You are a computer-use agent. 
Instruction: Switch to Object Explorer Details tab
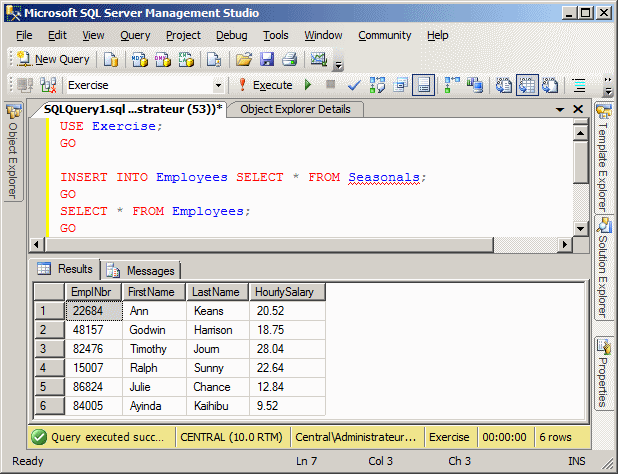coord(295,109)
